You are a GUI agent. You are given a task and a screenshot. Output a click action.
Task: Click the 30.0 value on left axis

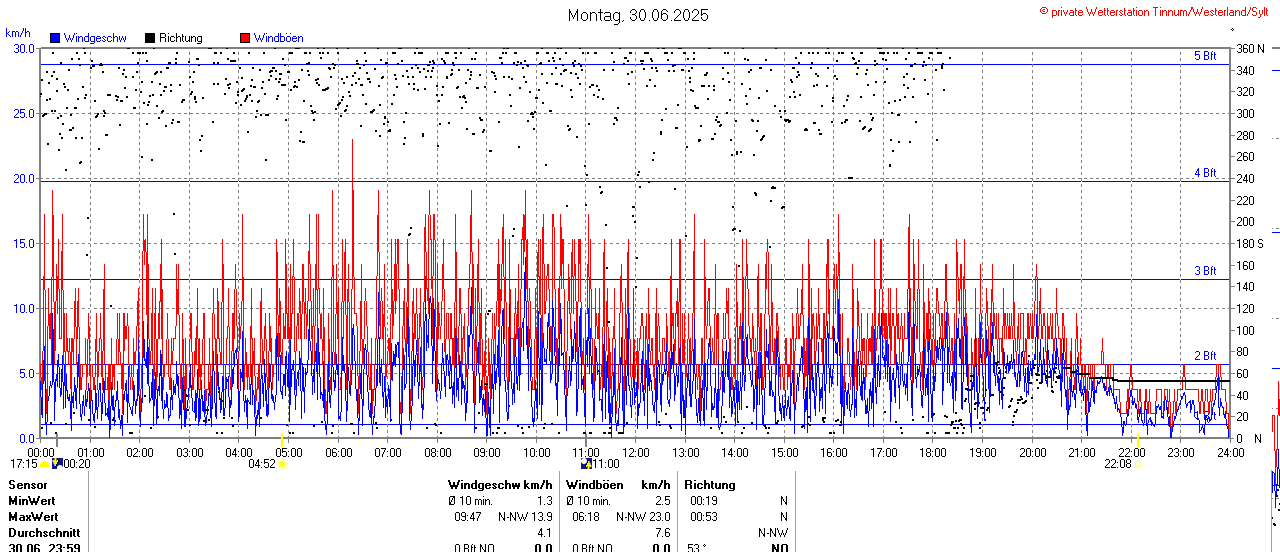[x=23, y=48]
